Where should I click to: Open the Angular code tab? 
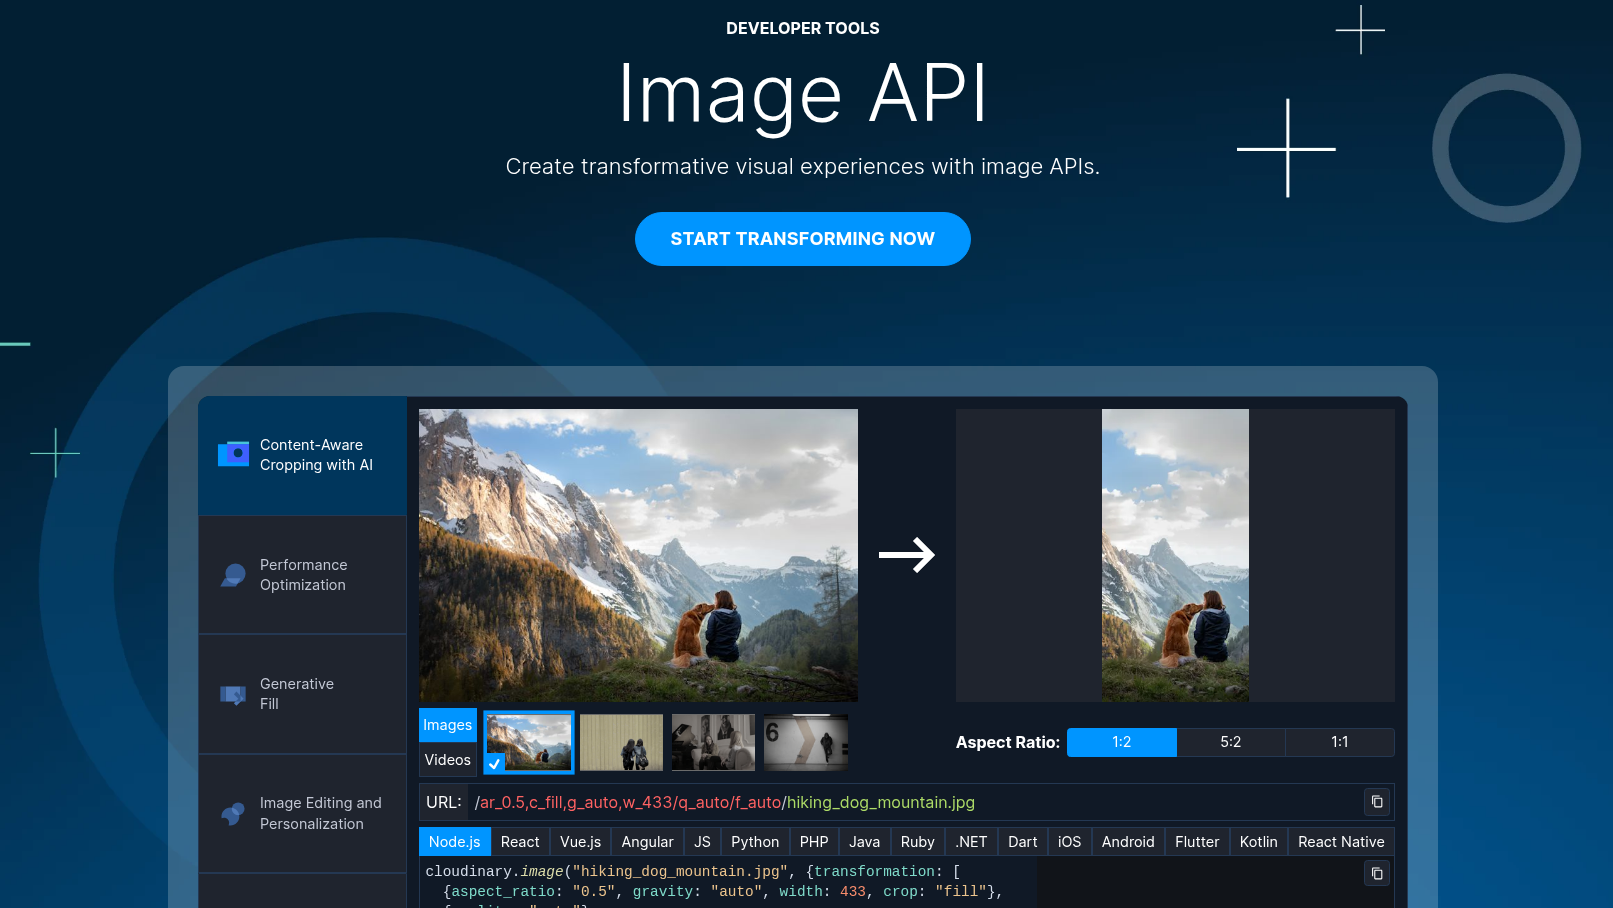coord(648,842)
